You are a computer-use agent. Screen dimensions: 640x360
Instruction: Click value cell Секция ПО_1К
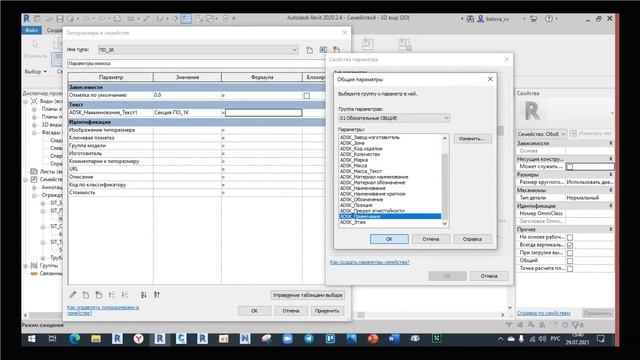(187, 112)
